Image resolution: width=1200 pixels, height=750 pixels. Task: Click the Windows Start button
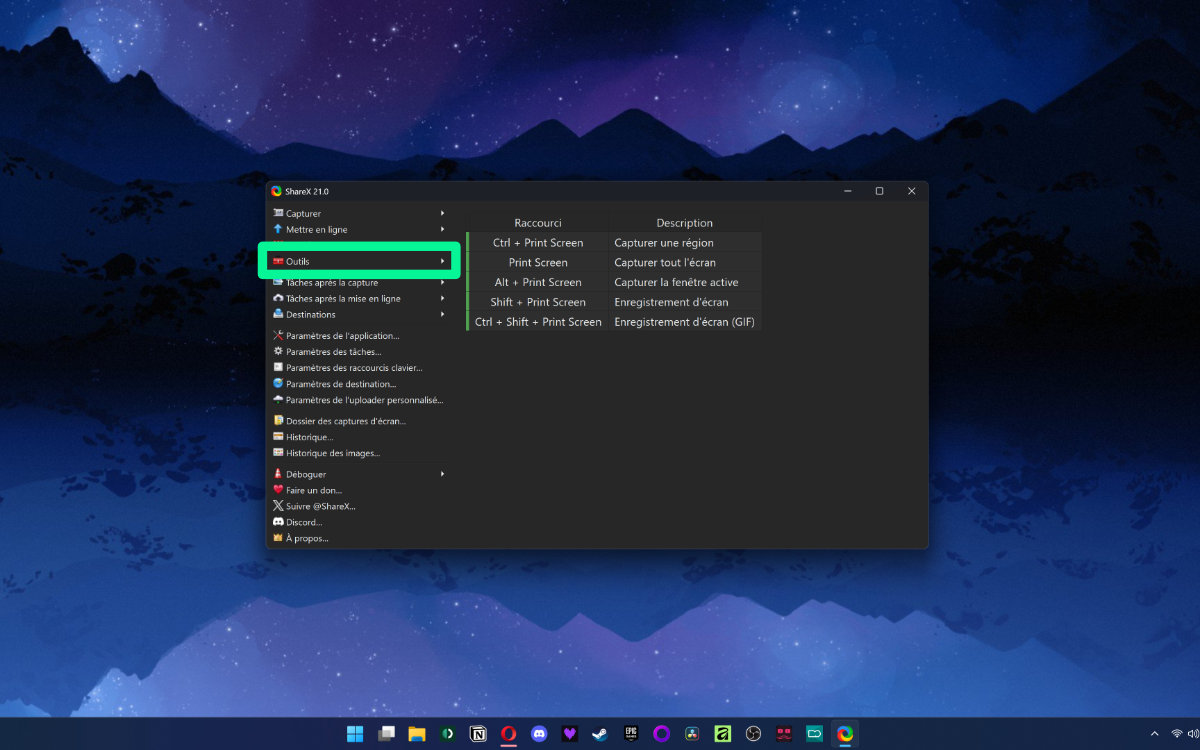click(x=355, y=734)
